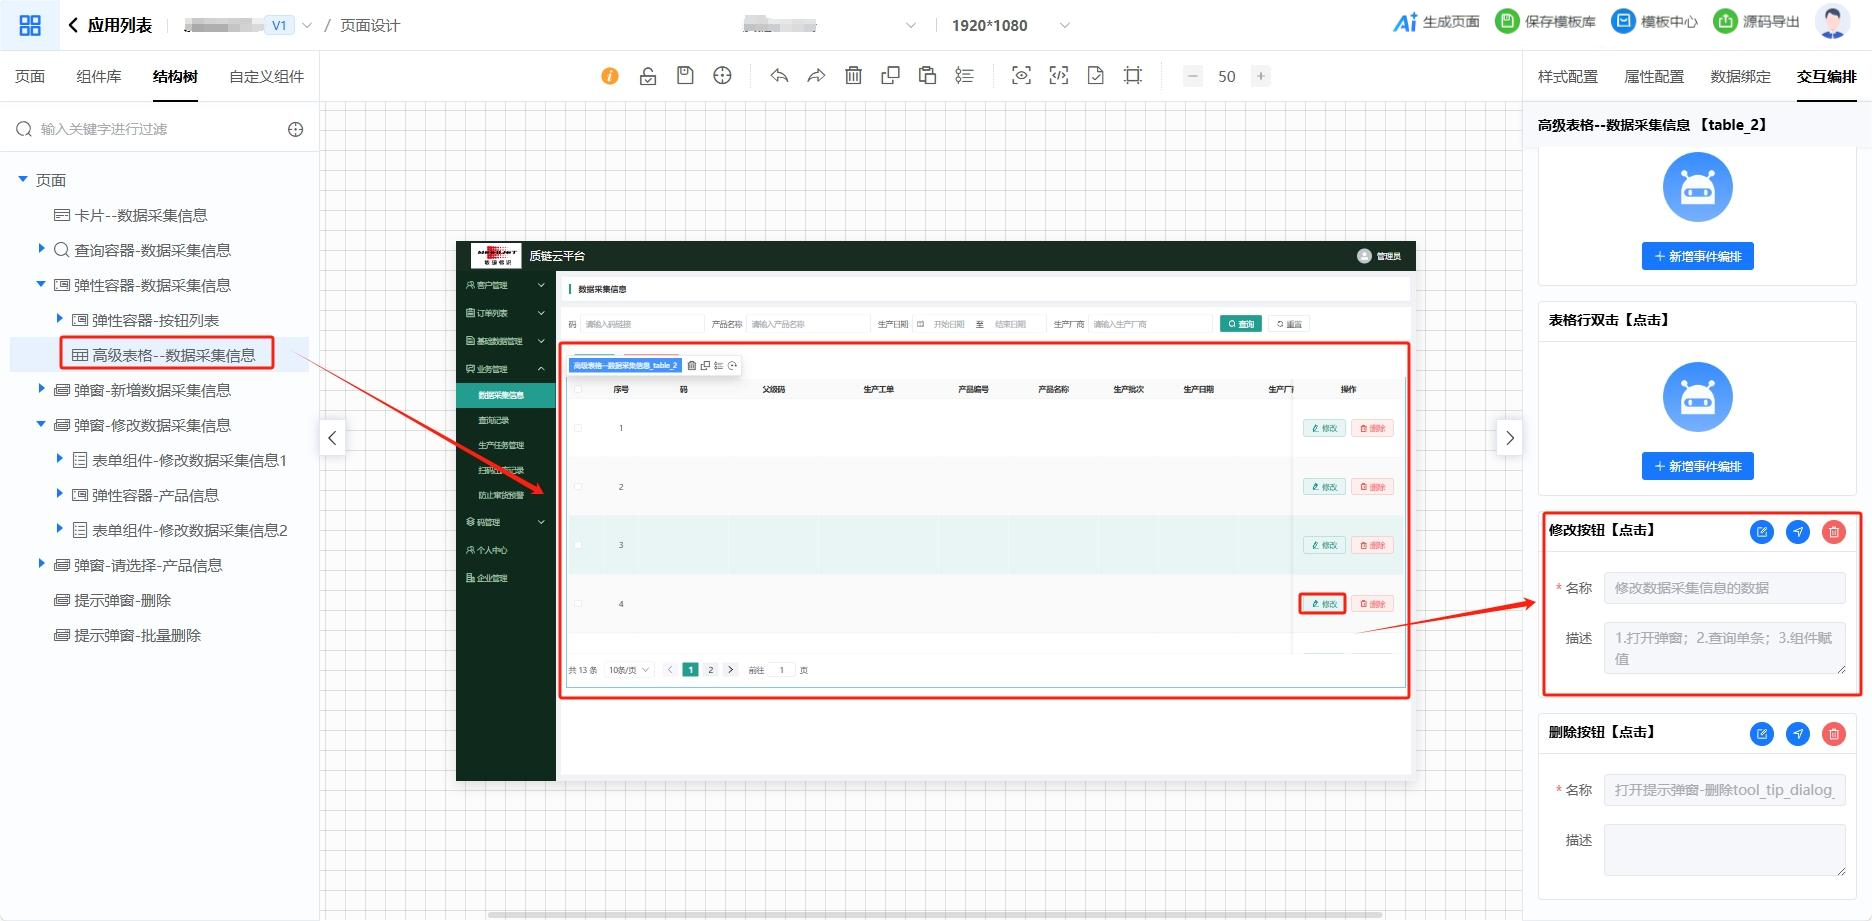The width and height of the screenshot is (1872, 921).
Task: Click 新增事件编排 under 表格行双击【点击】
Action: [1697, 466]
